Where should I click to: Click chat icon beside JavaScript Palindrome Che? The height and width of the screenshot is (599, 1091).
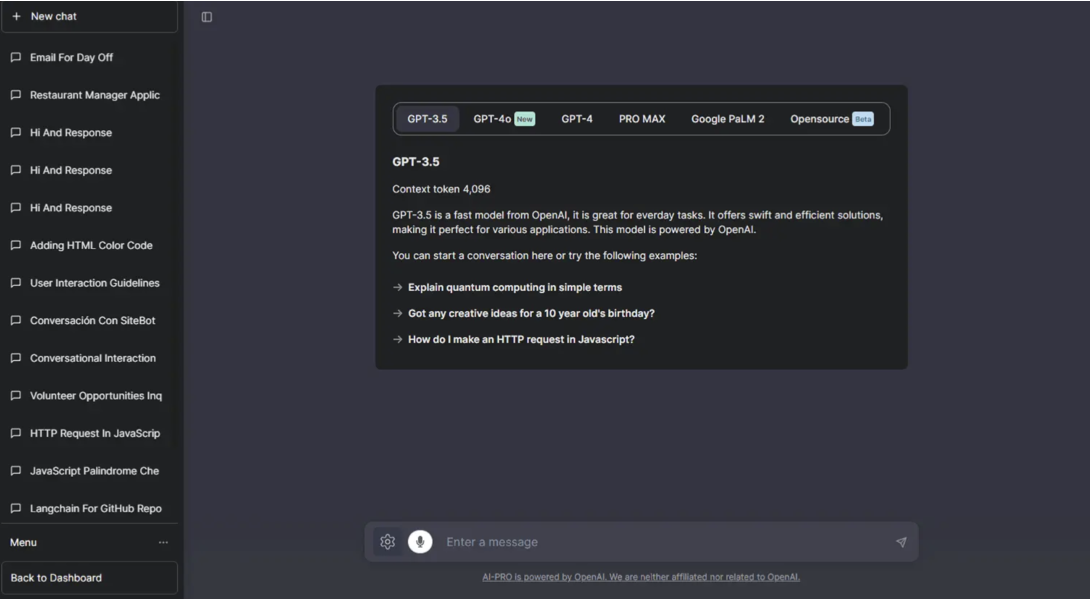[16, 470]
